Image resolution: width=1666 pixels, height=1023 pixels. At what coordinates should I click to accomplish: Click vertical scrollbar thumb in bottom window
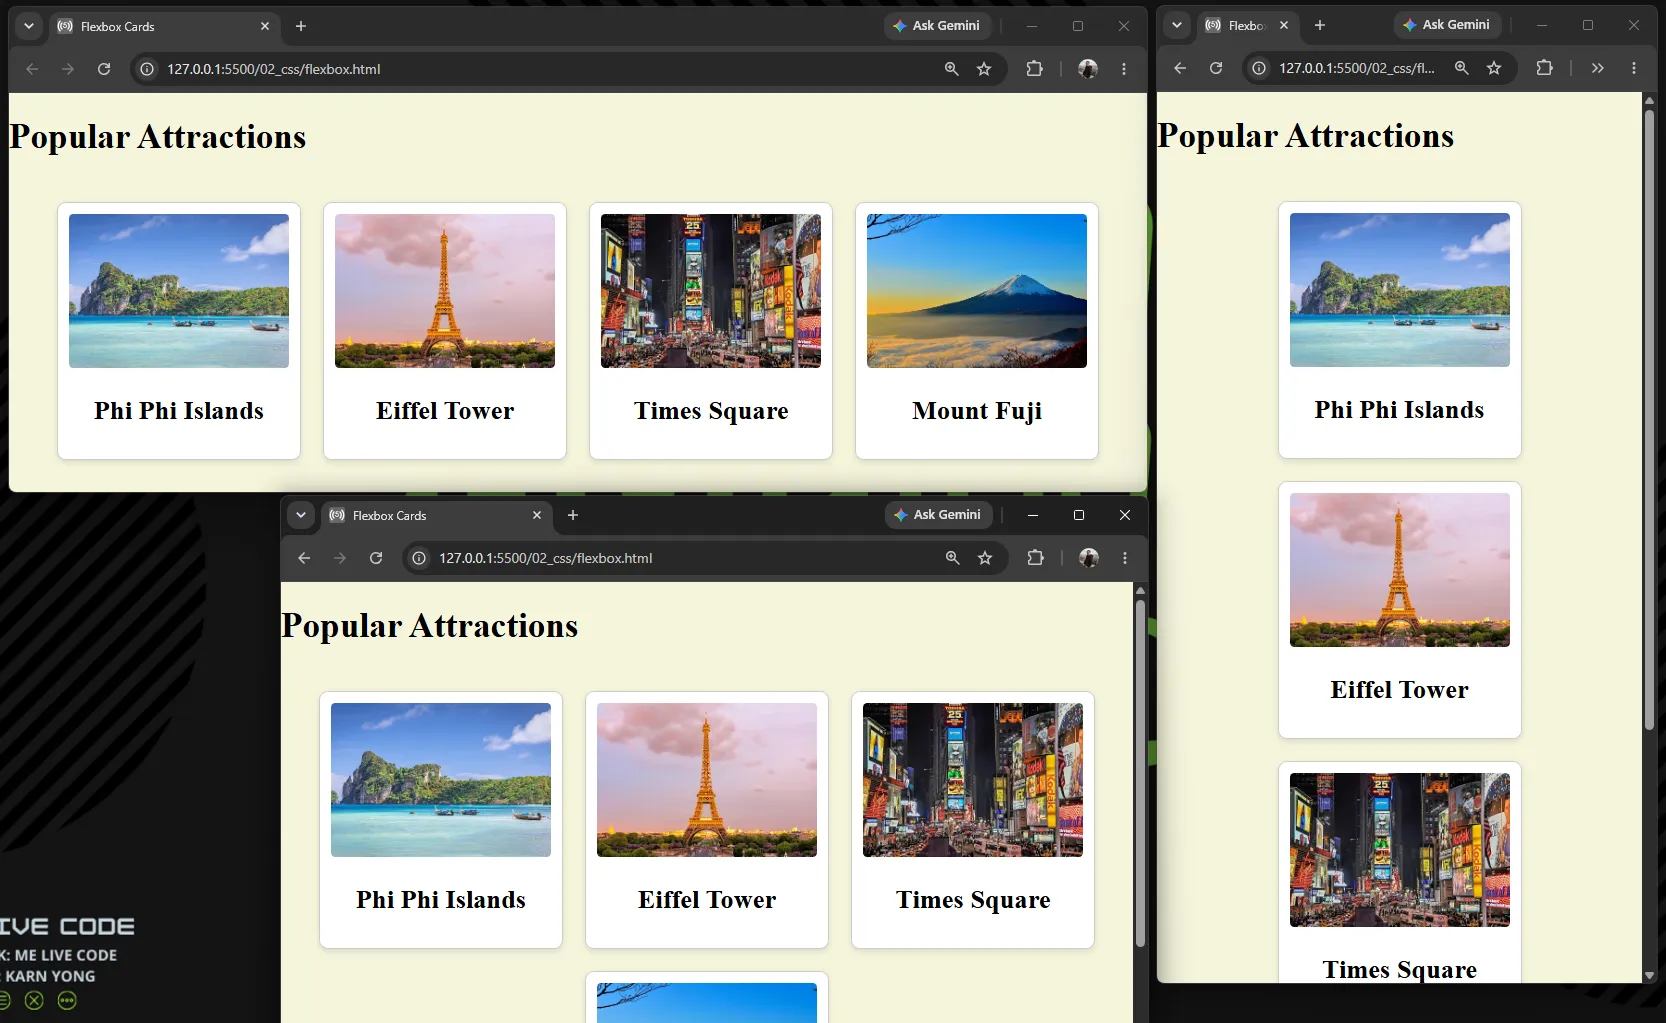[x=1140, y=772]
